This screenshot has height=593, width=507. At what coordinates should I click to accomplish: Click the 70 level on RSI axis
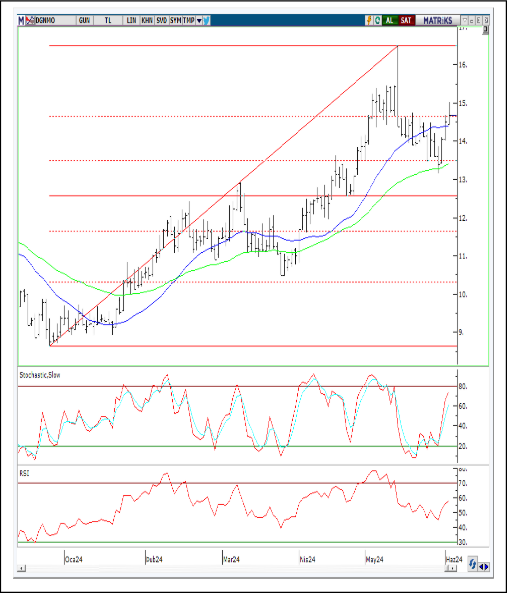(463, 483)
